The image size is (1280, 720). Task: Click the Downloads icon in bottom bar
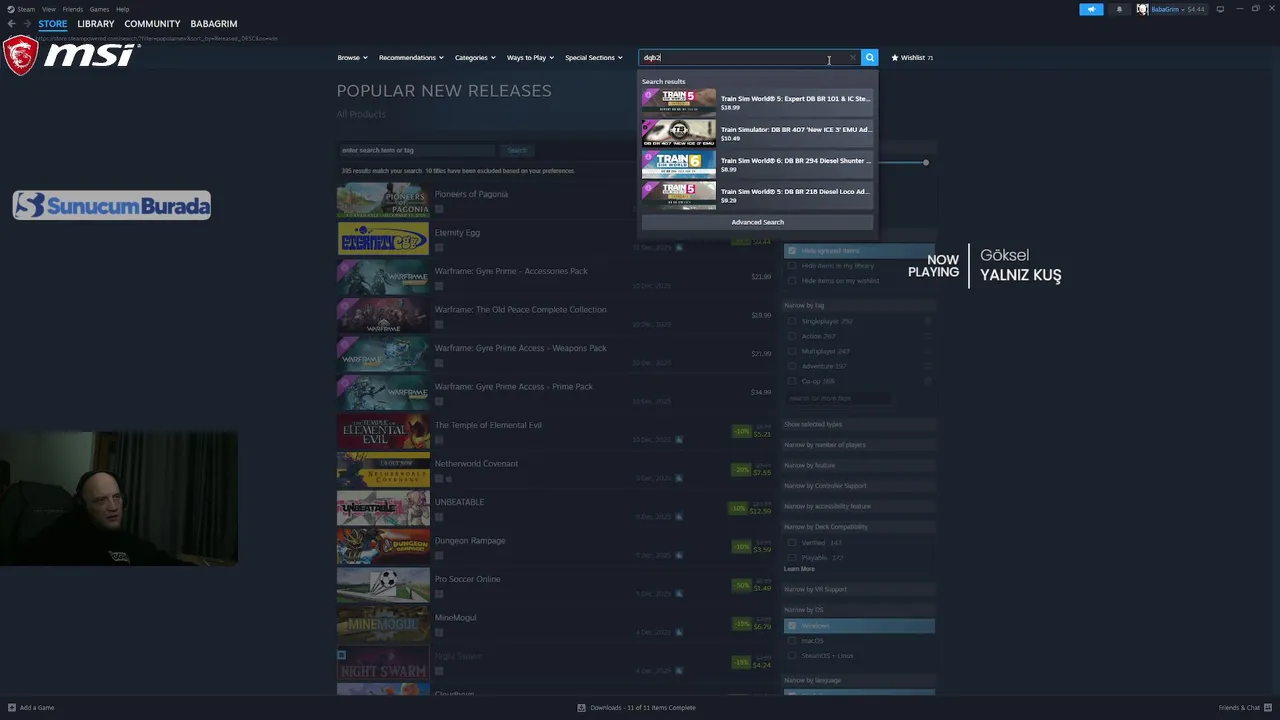tap(581, 707)
